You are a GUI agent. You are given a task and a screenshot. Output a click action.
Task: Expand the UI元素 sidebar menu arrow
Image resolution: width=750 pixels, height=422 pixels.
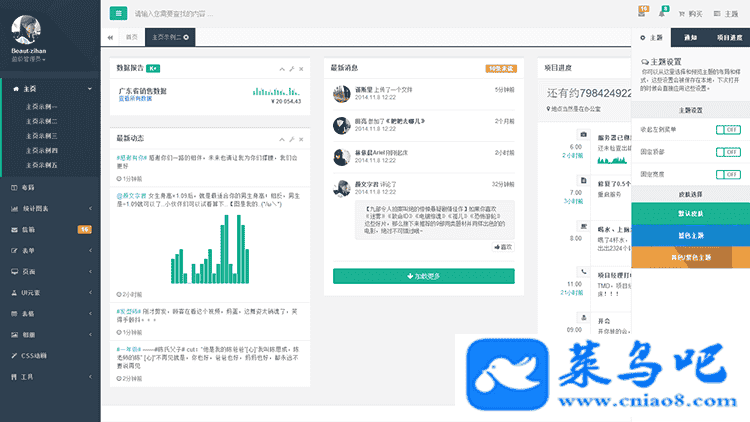point(90,293)
